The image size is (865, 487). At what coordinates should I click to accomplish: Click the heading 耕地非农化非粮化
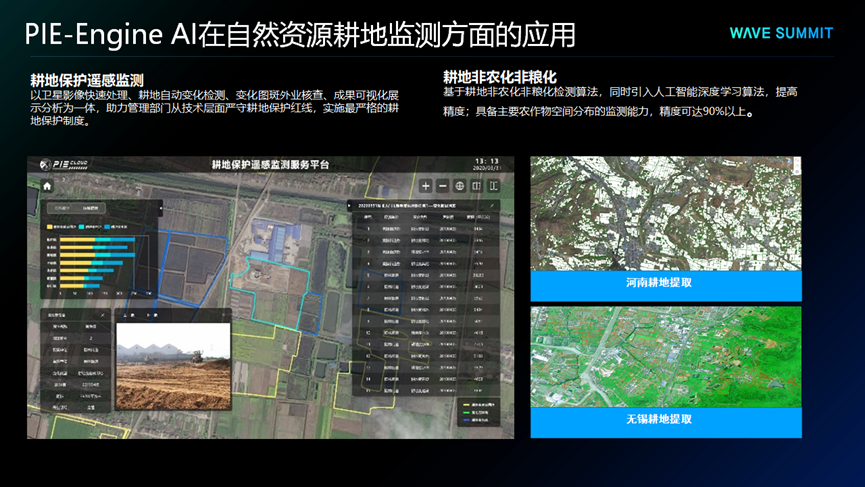[500, 77]
